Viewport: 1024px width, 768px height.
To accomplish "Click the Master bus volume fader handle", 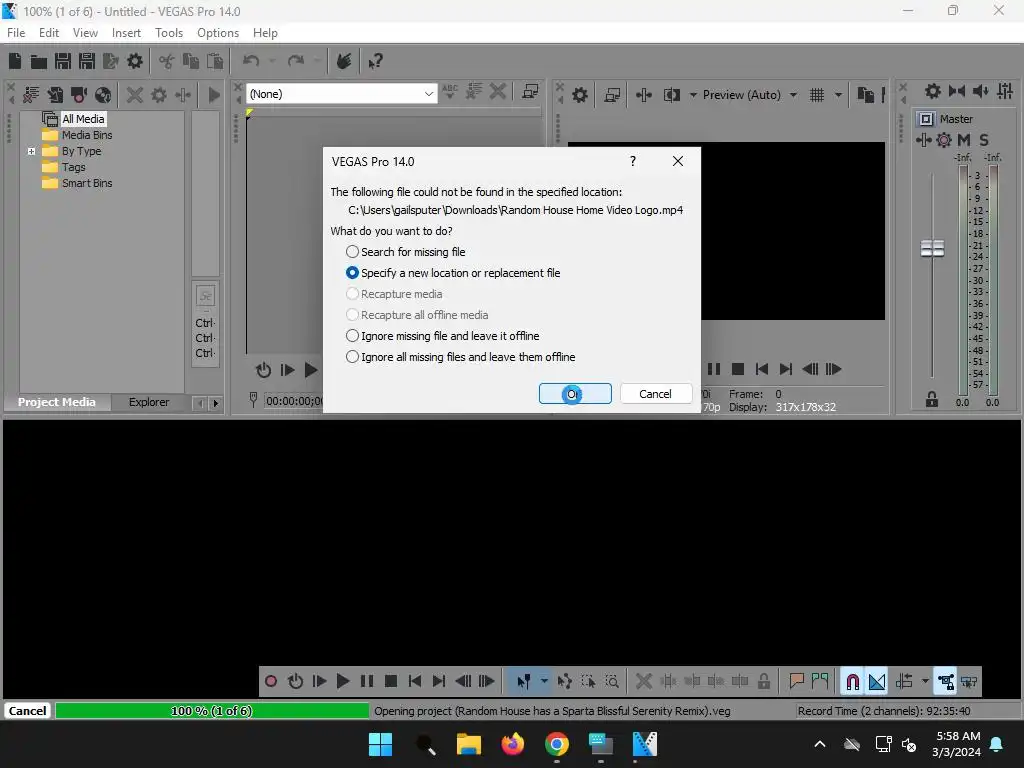I will tap(932, 248).
